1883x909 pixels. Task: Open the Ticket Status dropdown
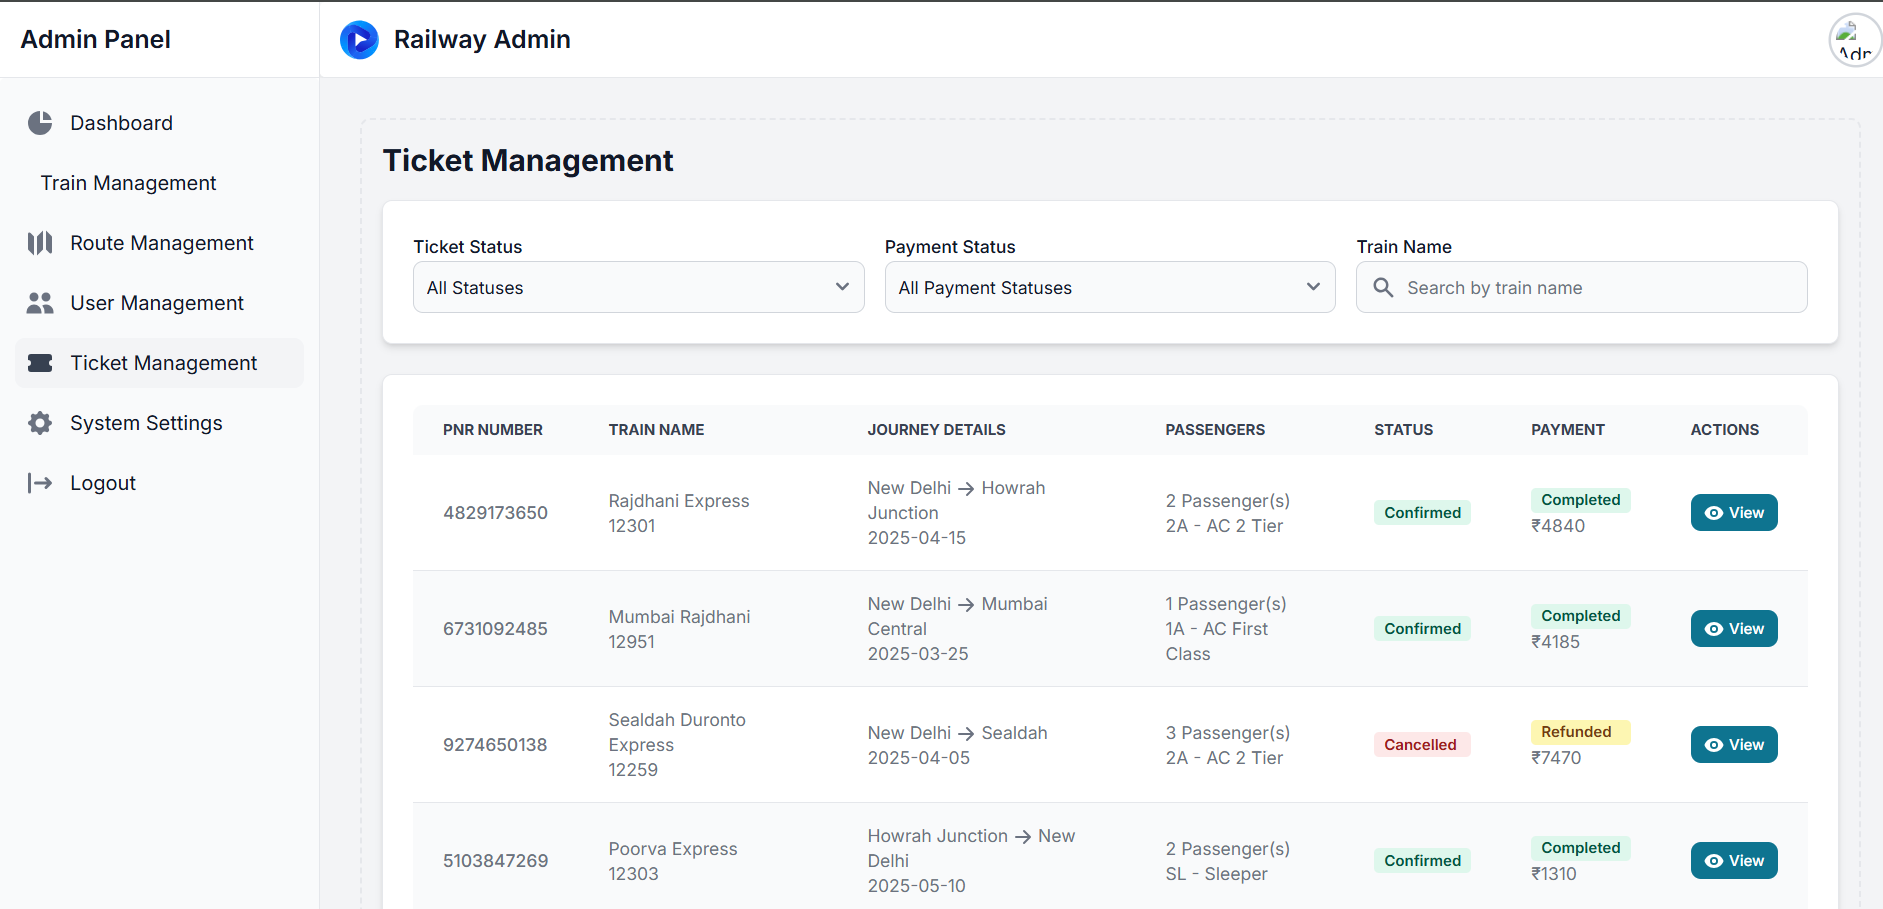638,287
